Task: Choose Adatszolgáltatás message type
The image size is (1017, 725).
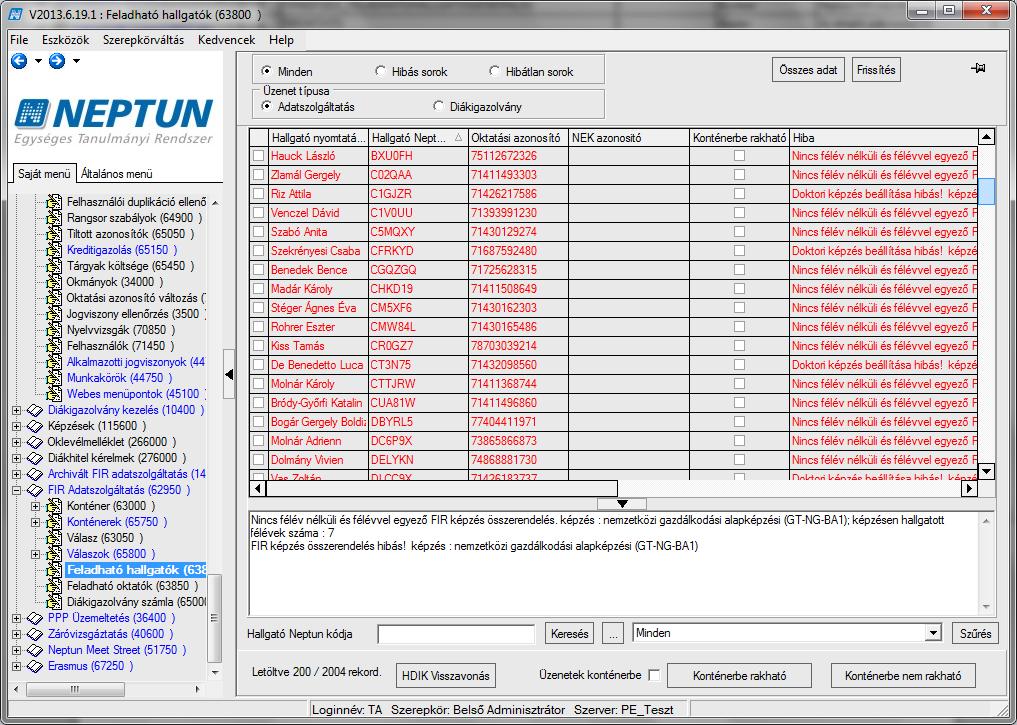Action: 266,106
